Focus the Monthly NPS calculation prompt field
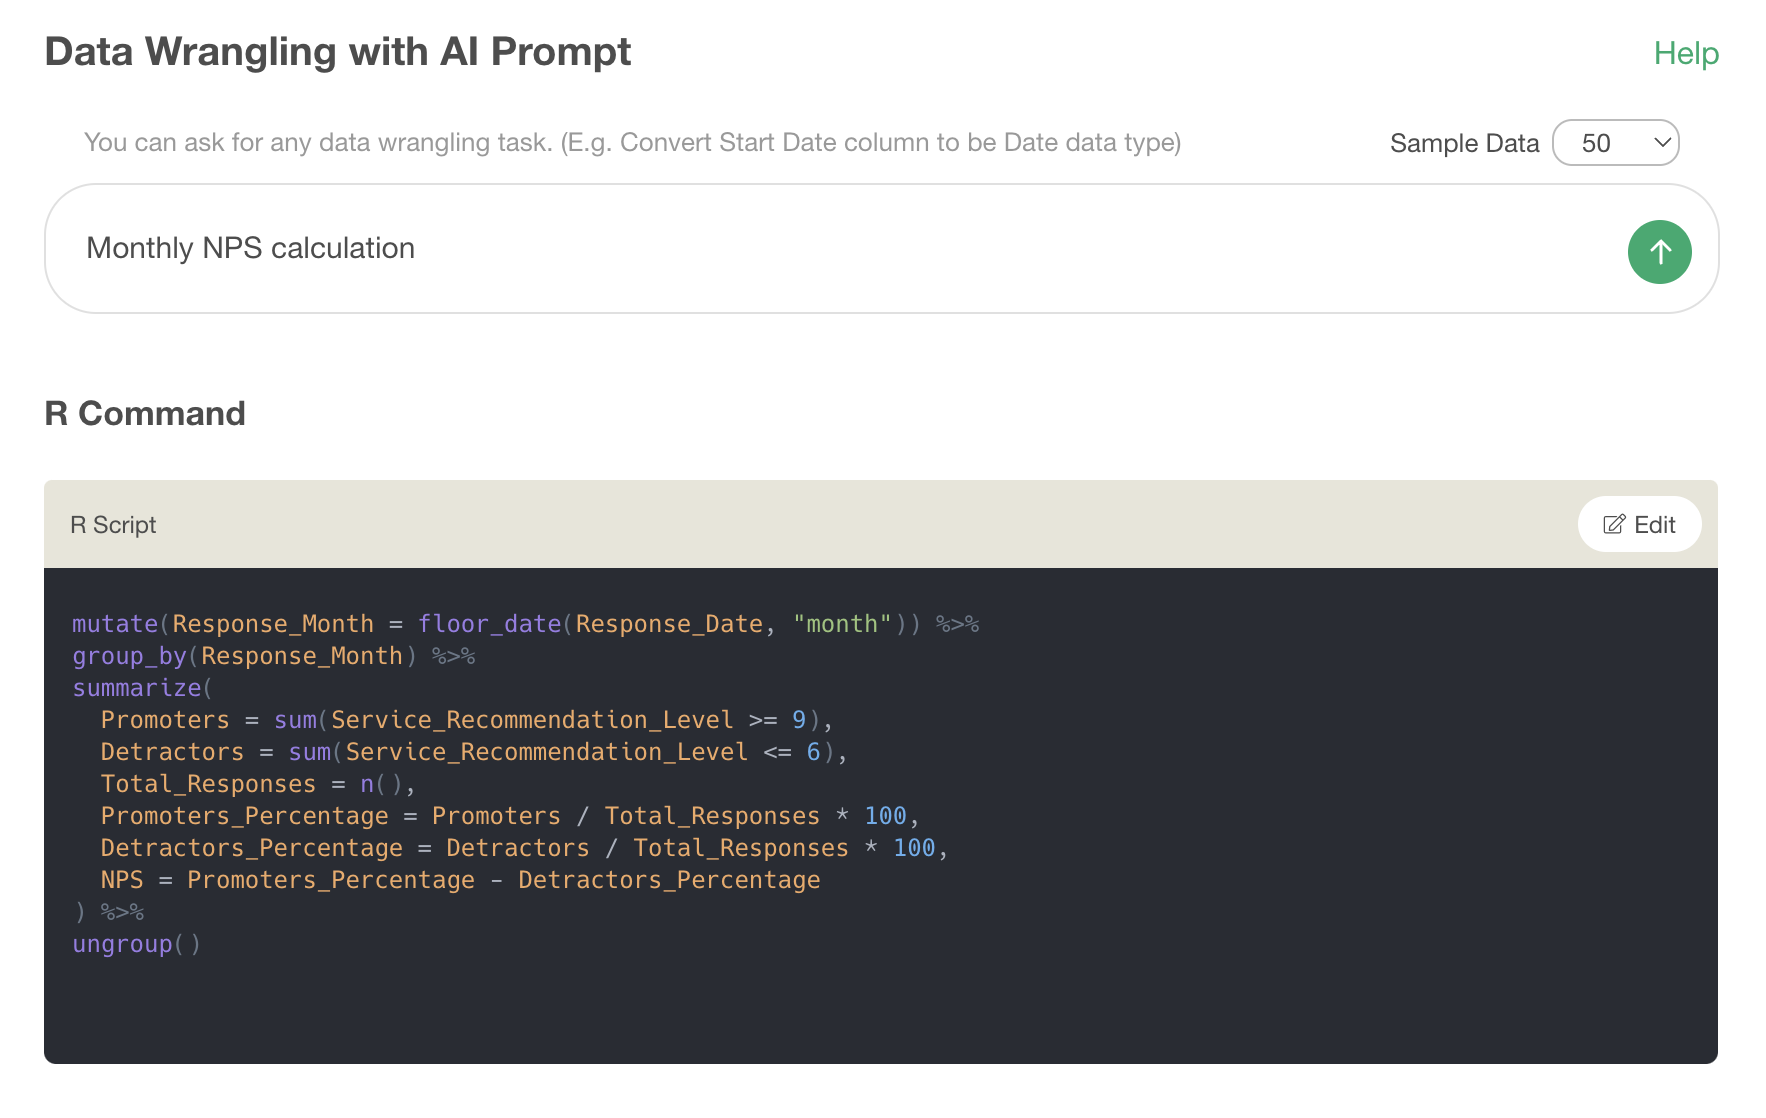 [800, 248]
